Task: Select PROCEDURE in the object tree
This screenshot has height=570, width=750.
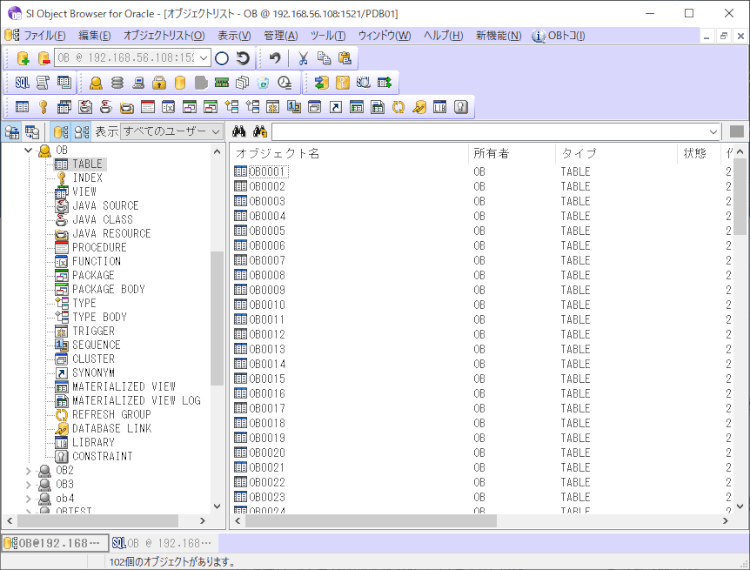Action: (99, 247)
